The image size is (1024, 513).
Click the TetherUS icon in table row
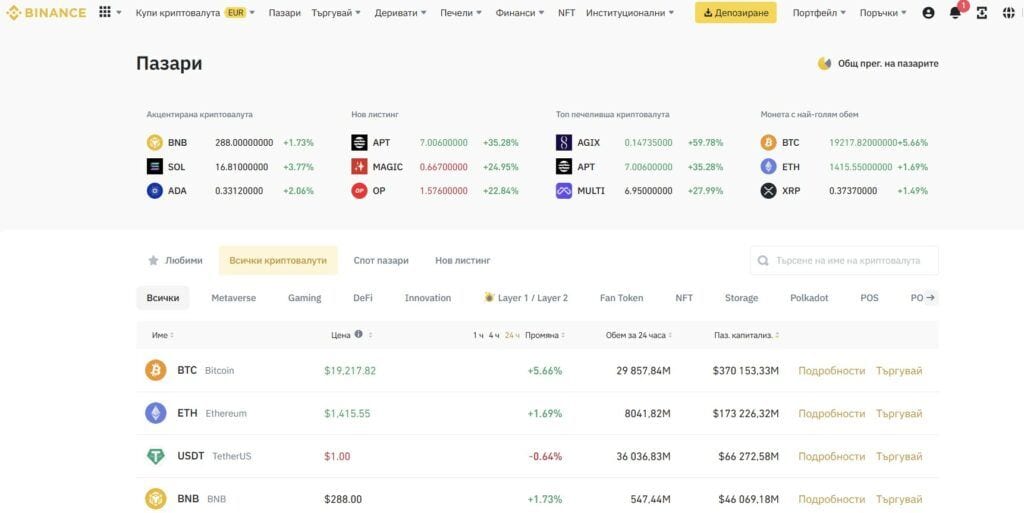[x=155, y=456]
